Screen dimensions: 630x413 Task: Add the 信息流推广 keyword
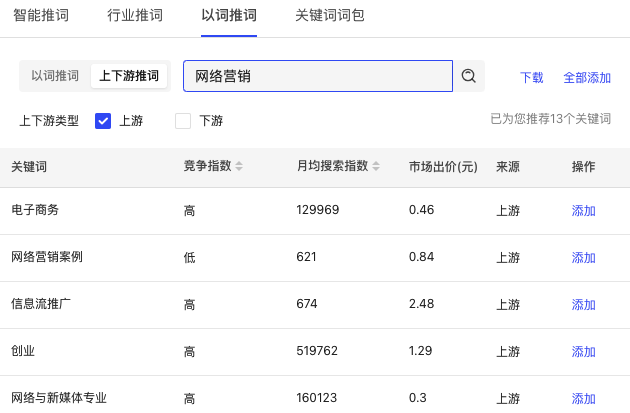[x=583, y=305]
